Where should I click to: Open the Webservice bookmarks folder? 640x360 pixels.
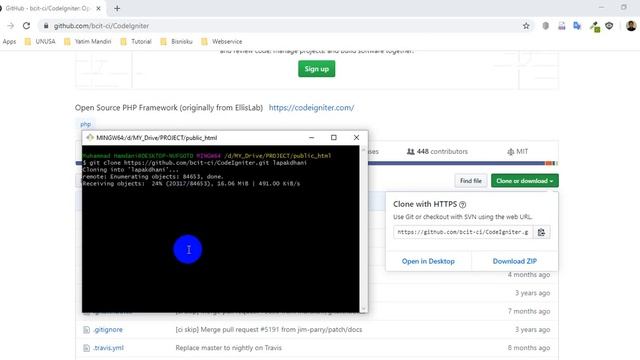tap(222, 42)
